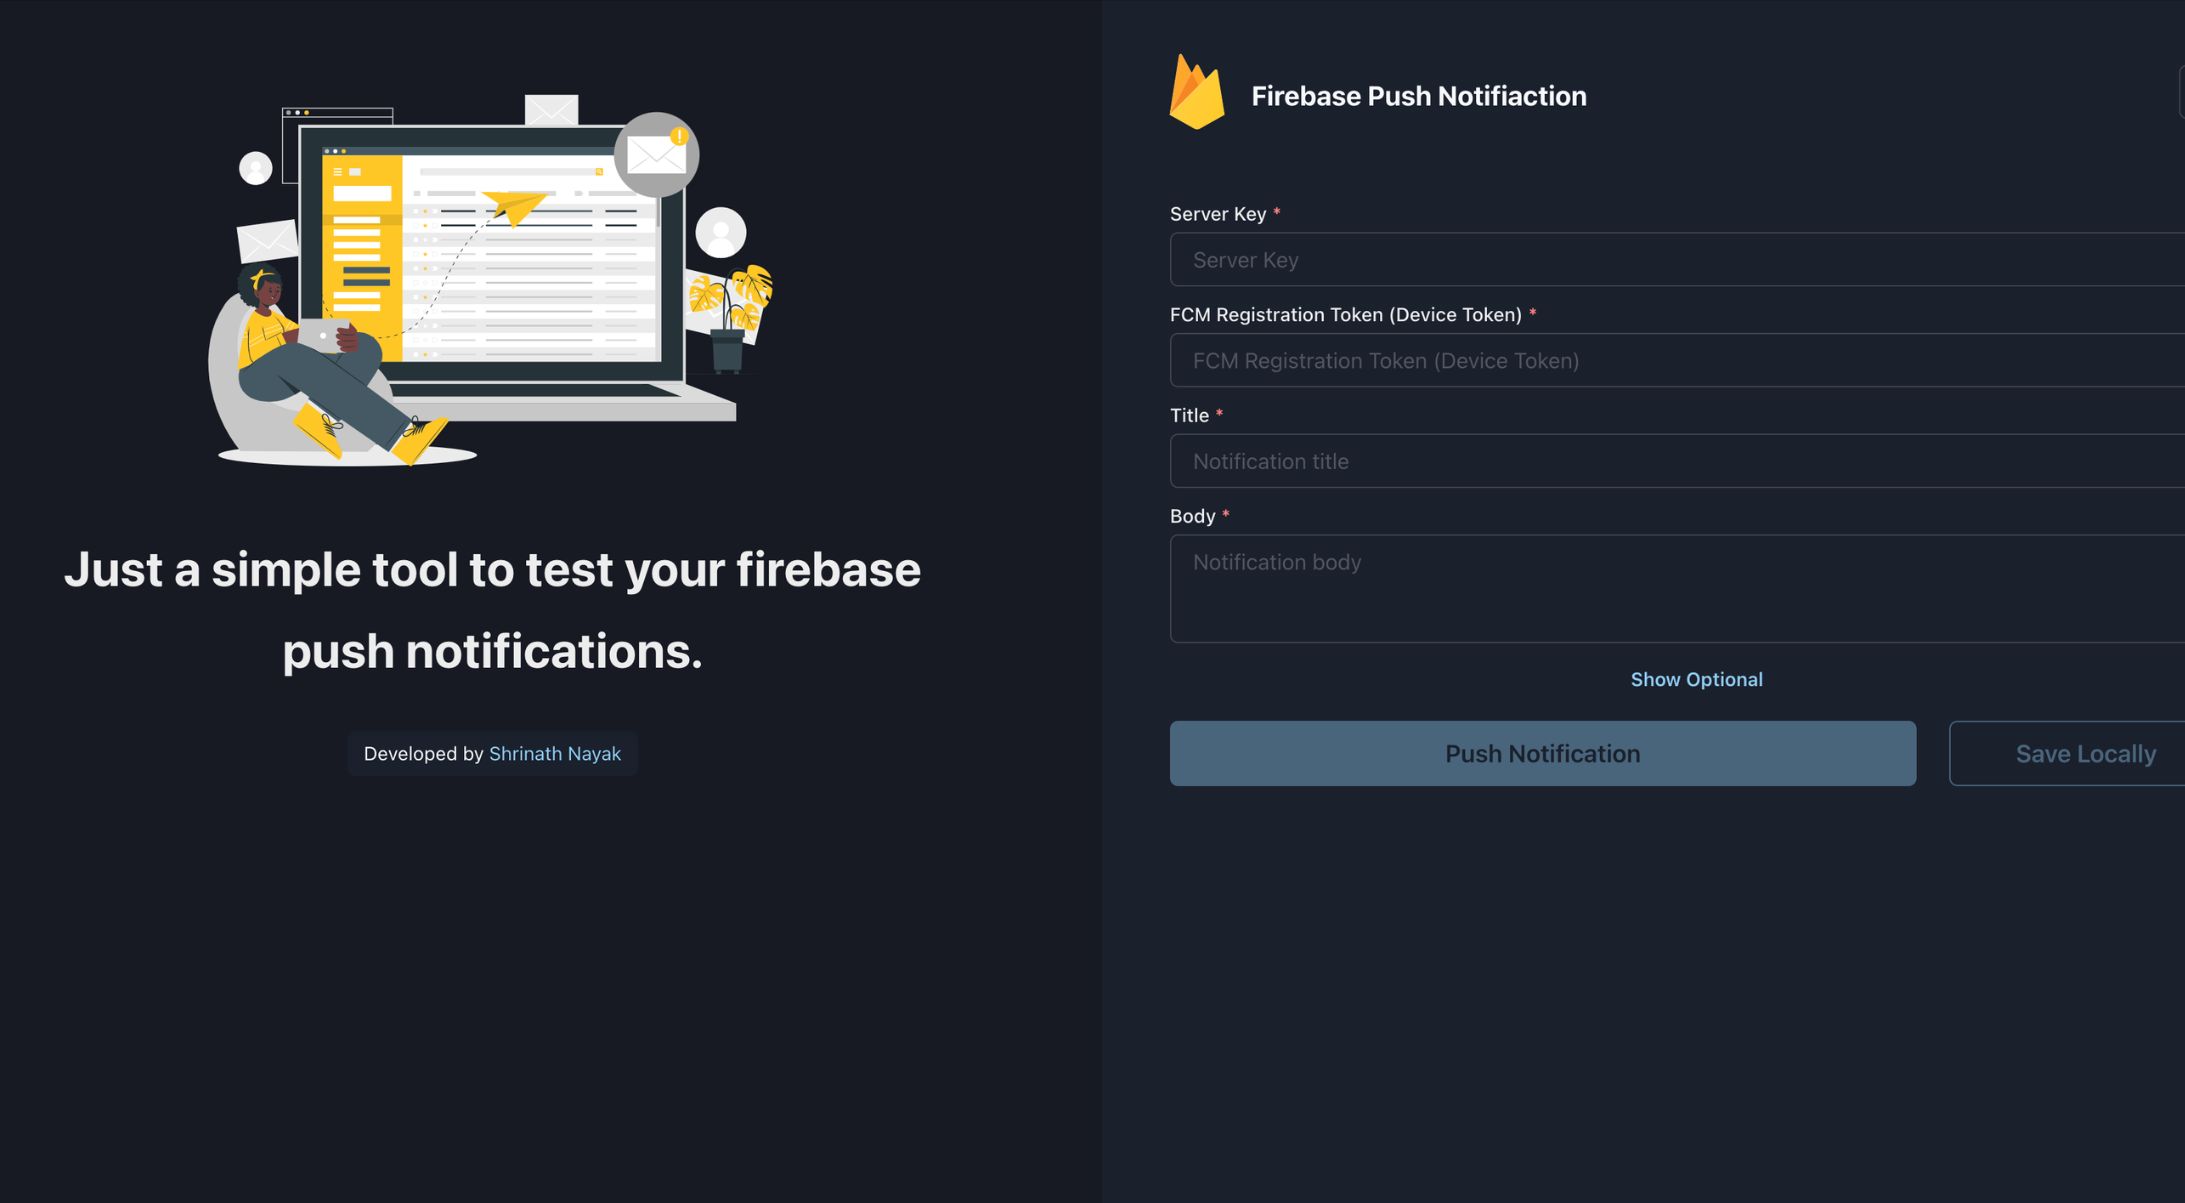Screen dimensions: 2185x1203
Task: Click the Firebase Push Notifiaction heading
Action: (x=1418, y=96)
